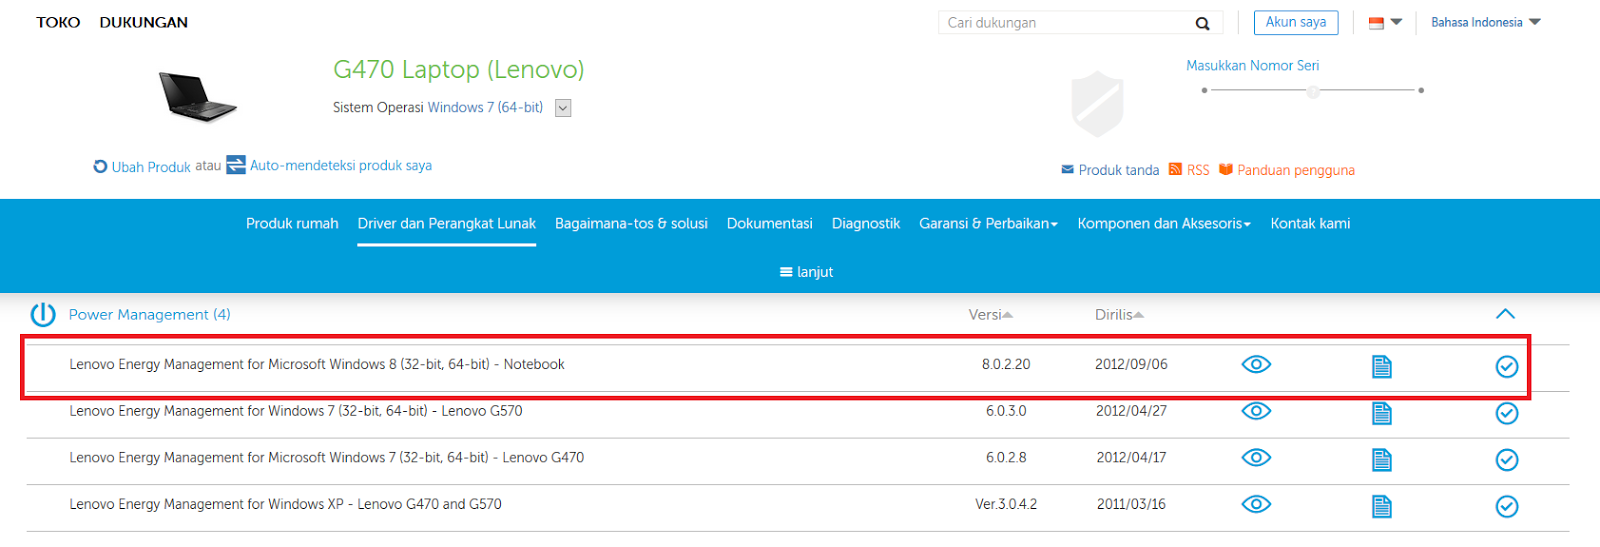Screen dimensions: 1600x547
Task: Open Energy Management Windows 7 Lenovo G470 entry
Action: click(x=327, y=457)
